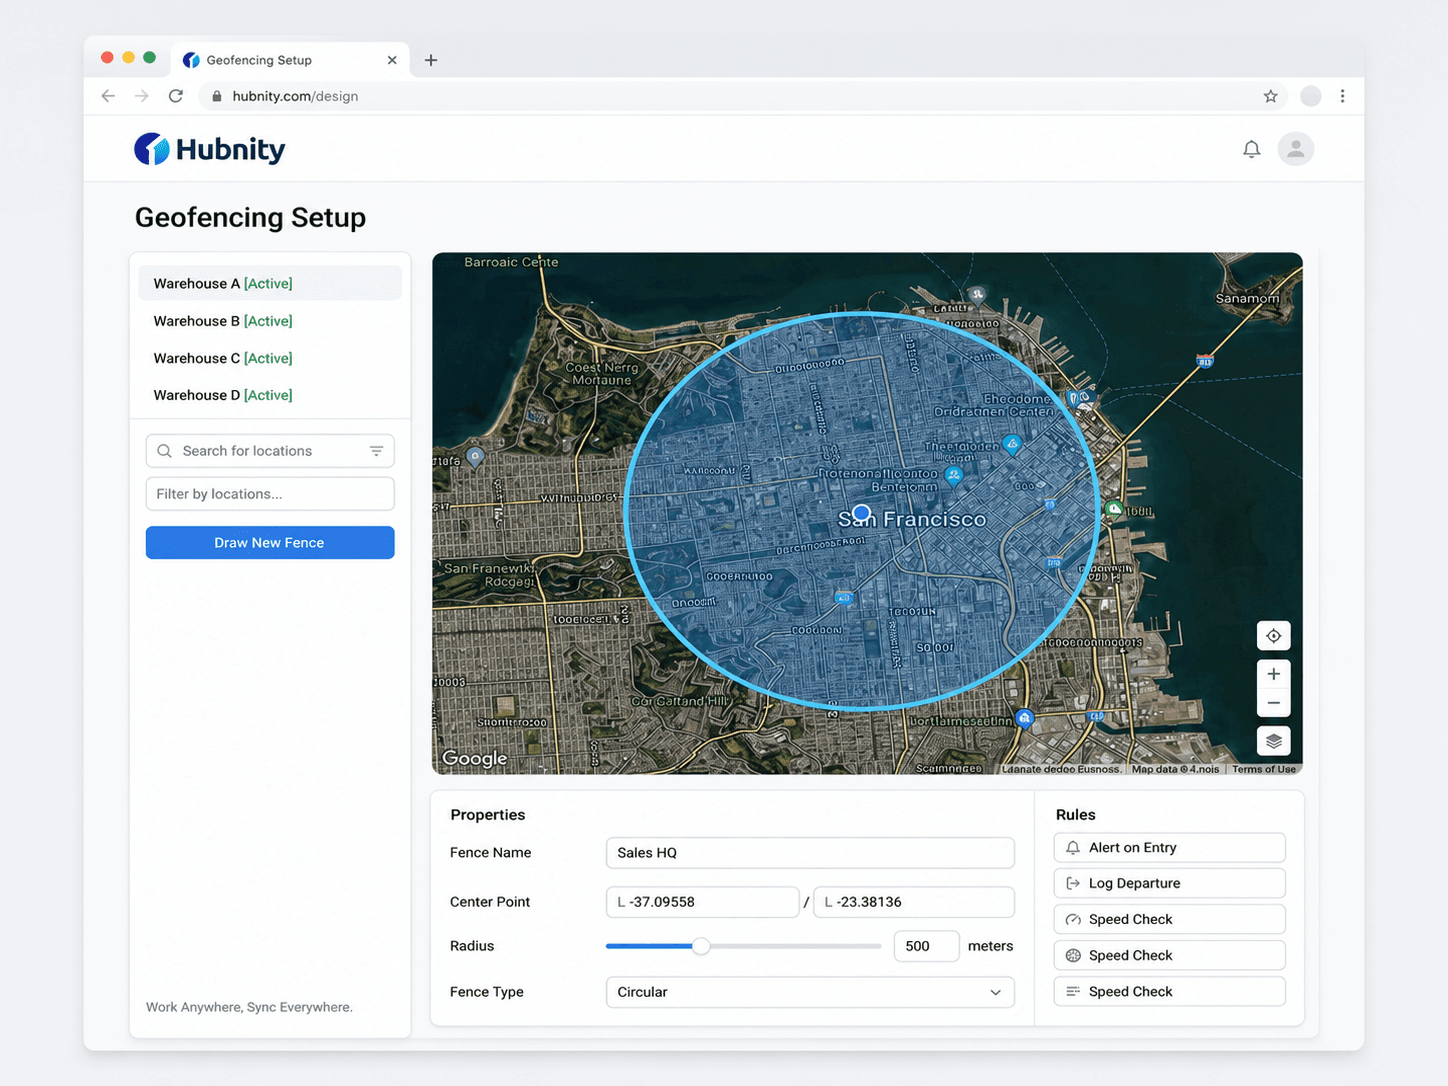This screenshot has width=1448, height=1086.
Task: Close the Geofencing Setup tab
Action: tap(392, 60)
